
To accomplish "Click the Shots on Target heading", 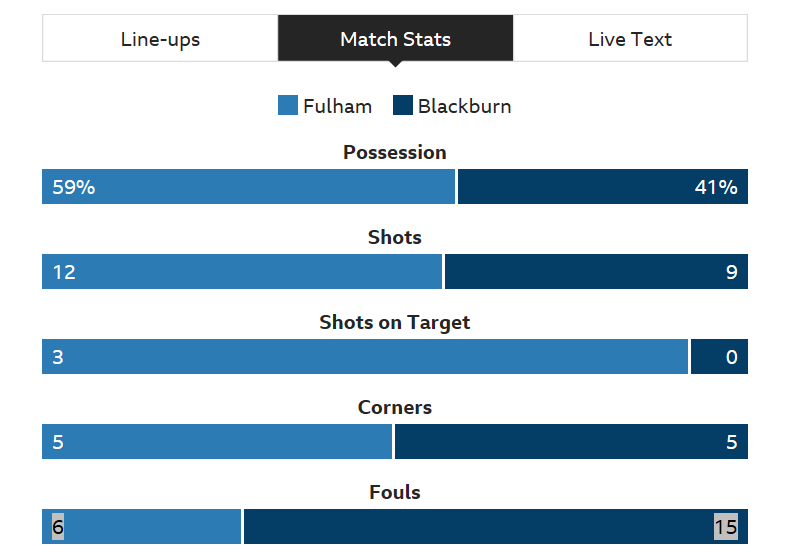I will point(395,323).
